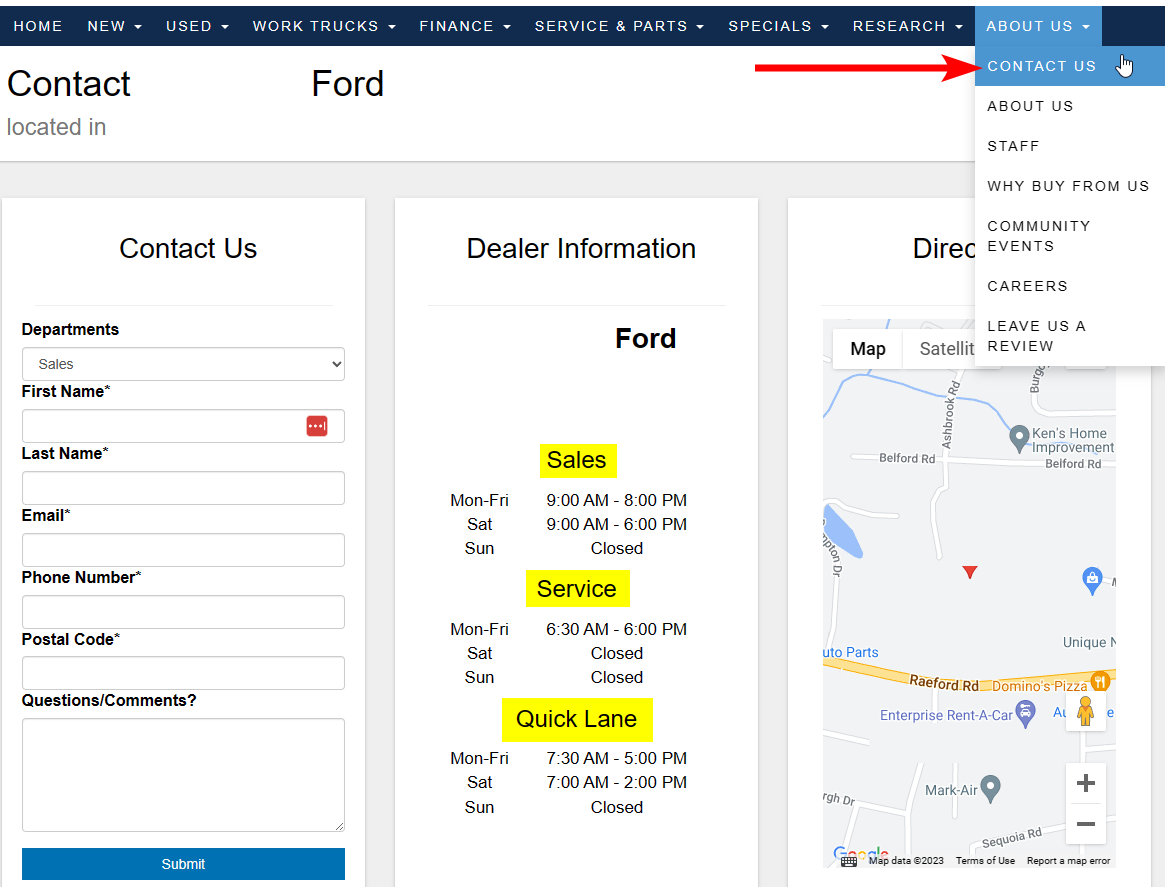Click into the Postal Code field

(x=184, y=673)
